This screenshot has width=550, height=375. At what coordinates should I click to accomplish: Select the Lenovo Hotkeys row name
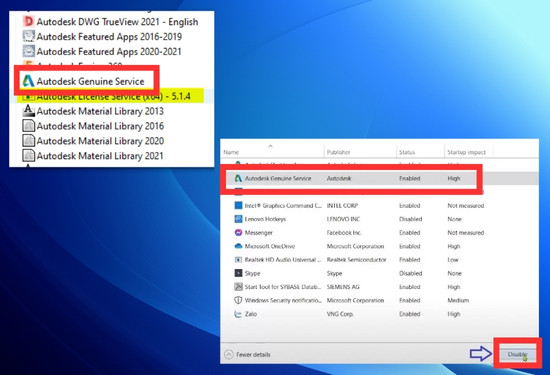(x=265, y=219)
